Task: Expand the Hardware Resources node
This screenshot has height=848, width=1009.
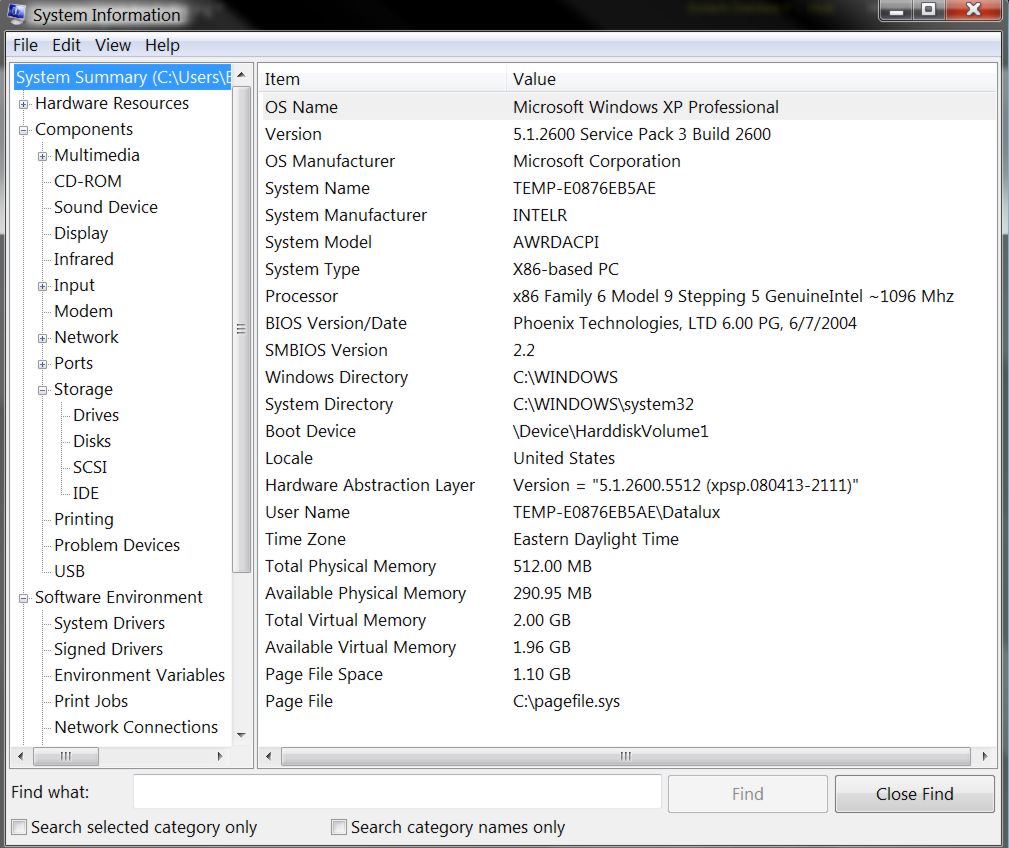Action: (x=24, y=104)
